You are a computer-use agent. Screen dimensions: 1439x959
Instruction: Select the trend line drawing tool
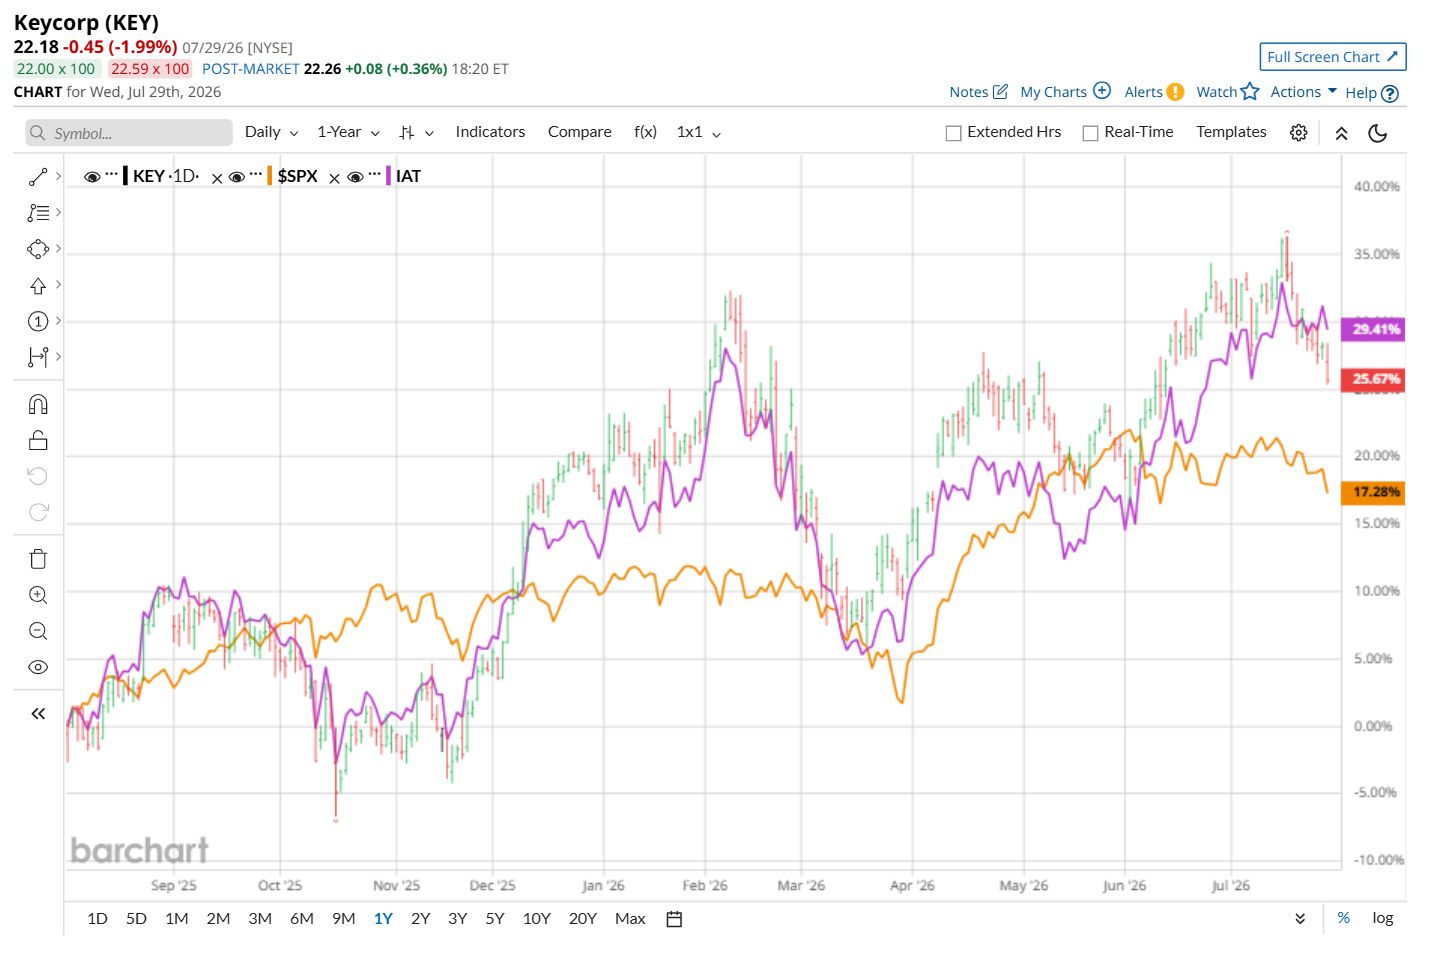click(38, 177)
